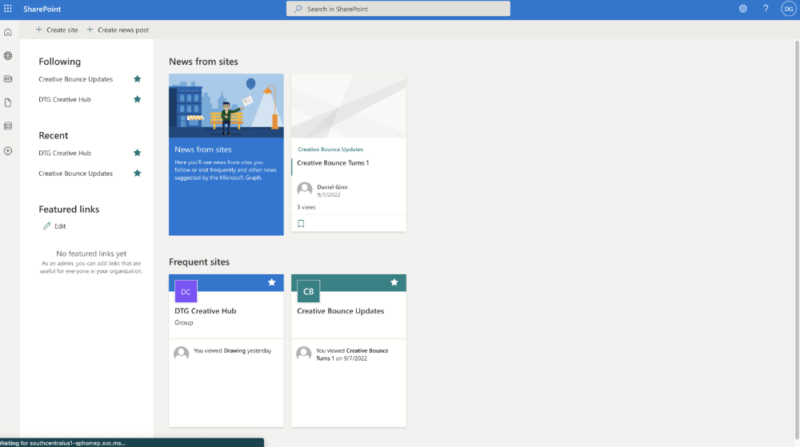Image resolution: width=800 pixels, height=447 pixels.
Task: Click the DC site logo tile
Action: pyautogui.click(x=186, y=291)
